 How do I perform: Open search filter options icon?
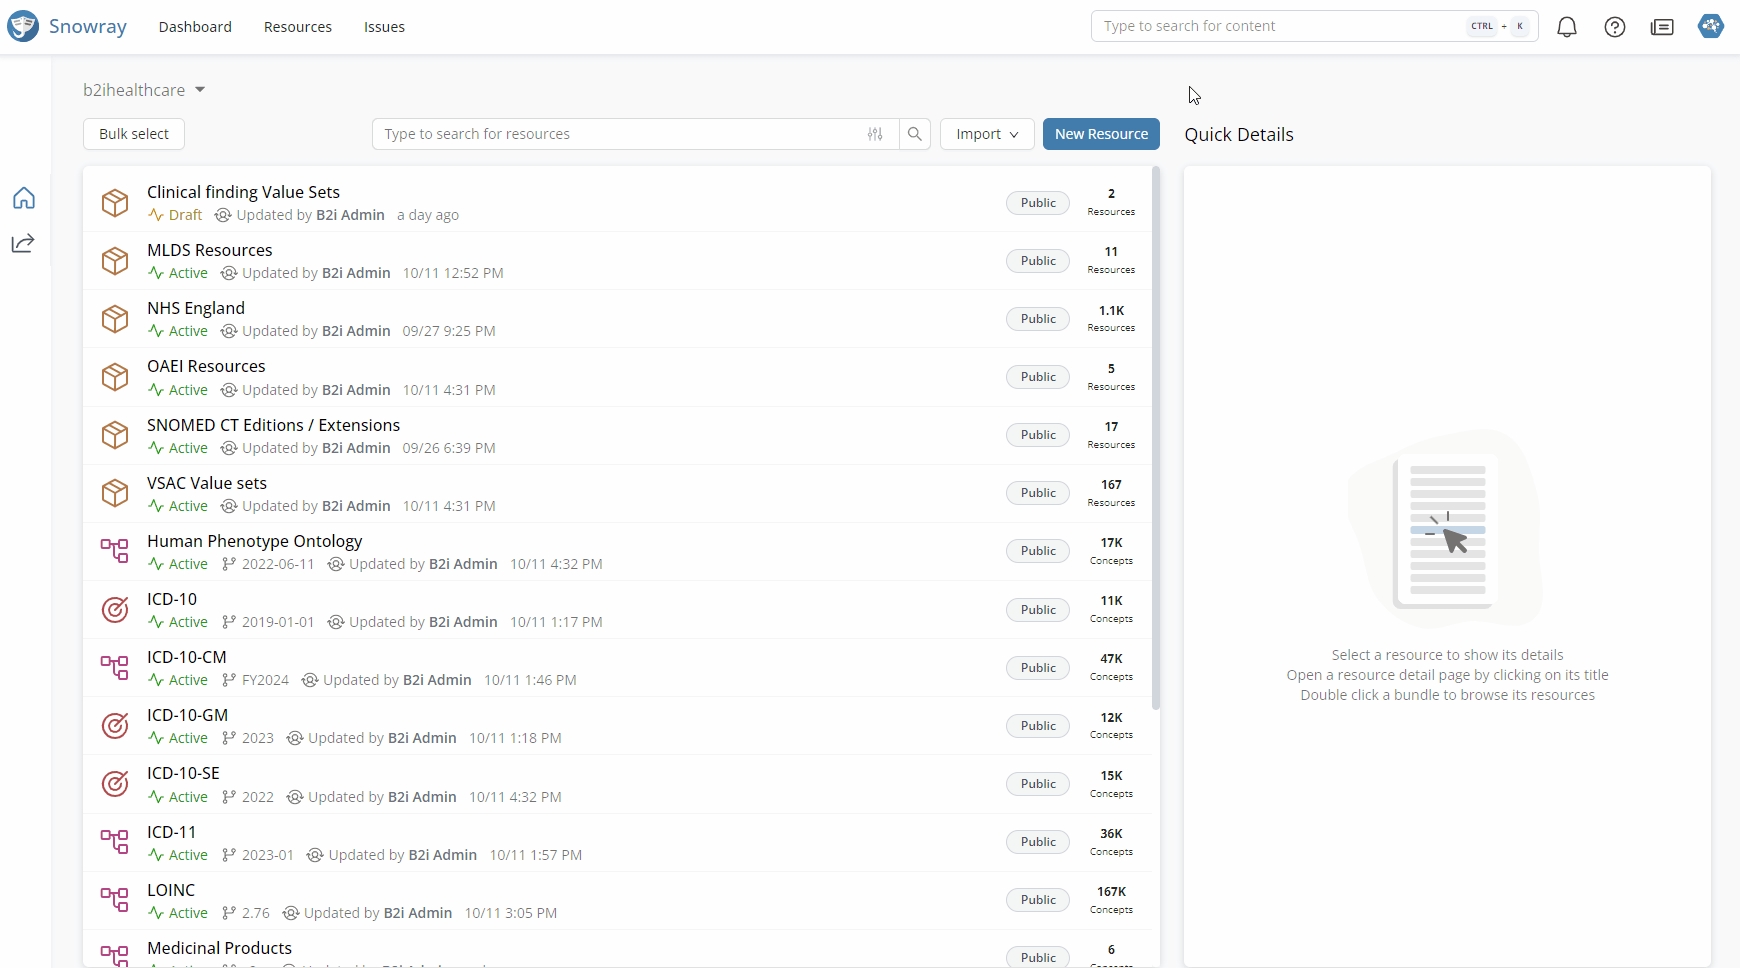[x=875, y=134]
